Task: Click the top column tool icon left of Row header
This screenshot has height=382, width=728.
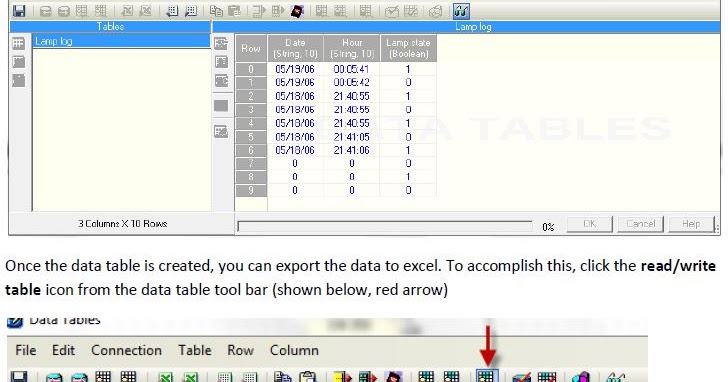Action: coord(221,44)
